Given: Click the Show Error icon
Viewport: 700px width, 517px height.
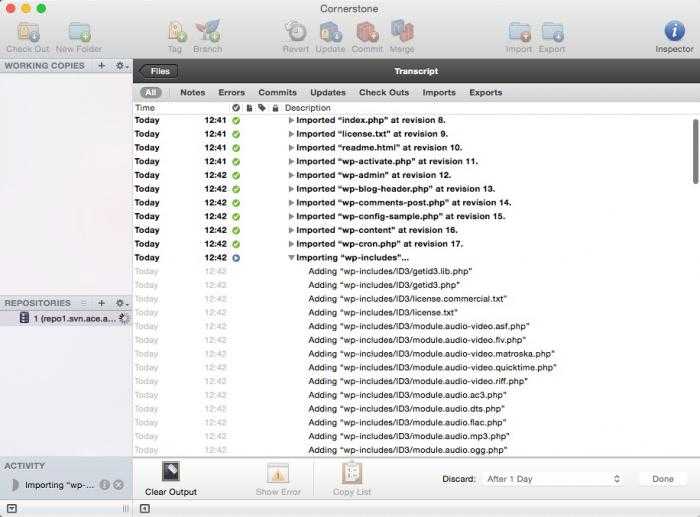Looking at the screenshot, I should point(278,473).
